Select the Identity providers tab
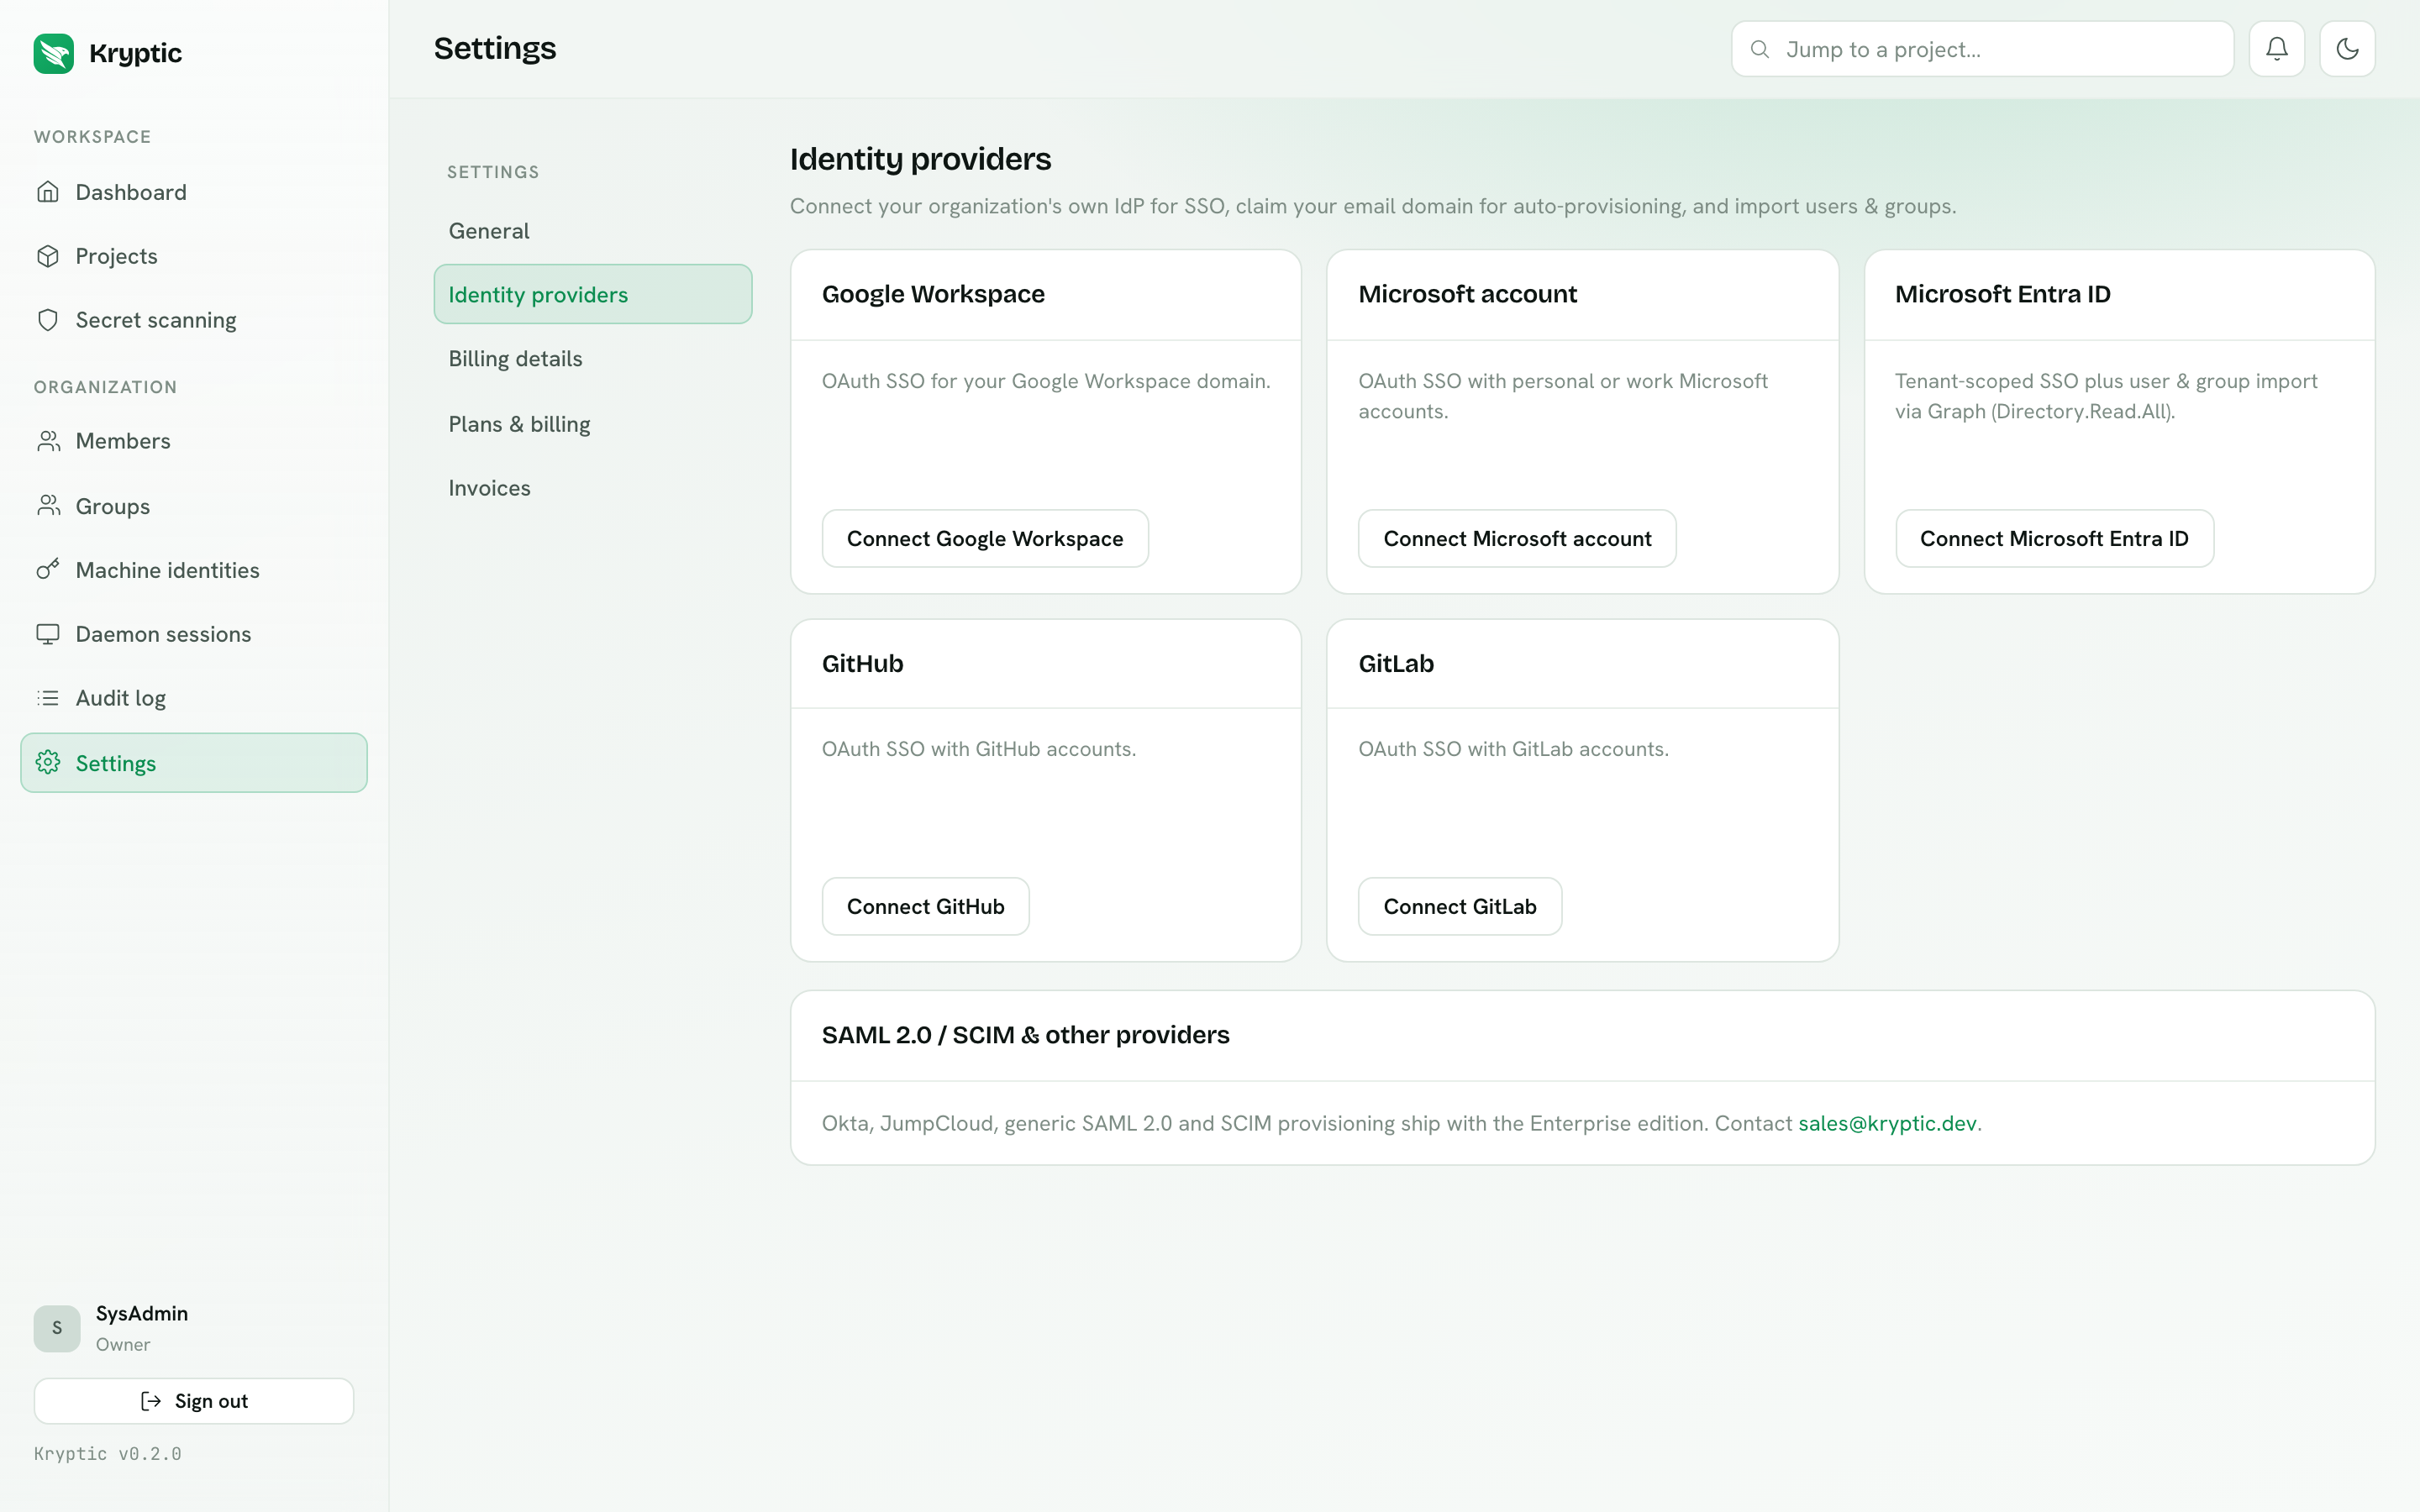 pos(593,294)
